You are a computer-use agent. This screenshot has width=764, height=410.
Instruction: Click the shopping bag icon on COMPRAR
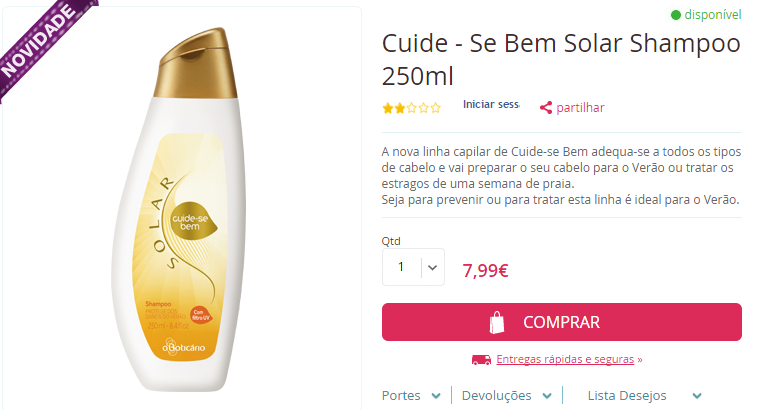click(497, 322)
